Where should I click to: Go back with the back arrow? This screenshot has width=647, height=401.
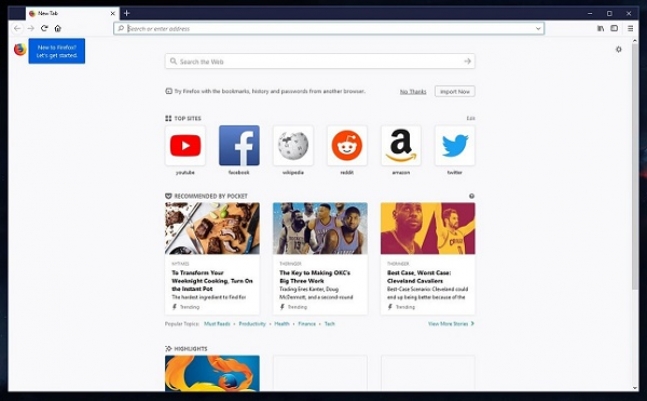click(x=17, y=28)
